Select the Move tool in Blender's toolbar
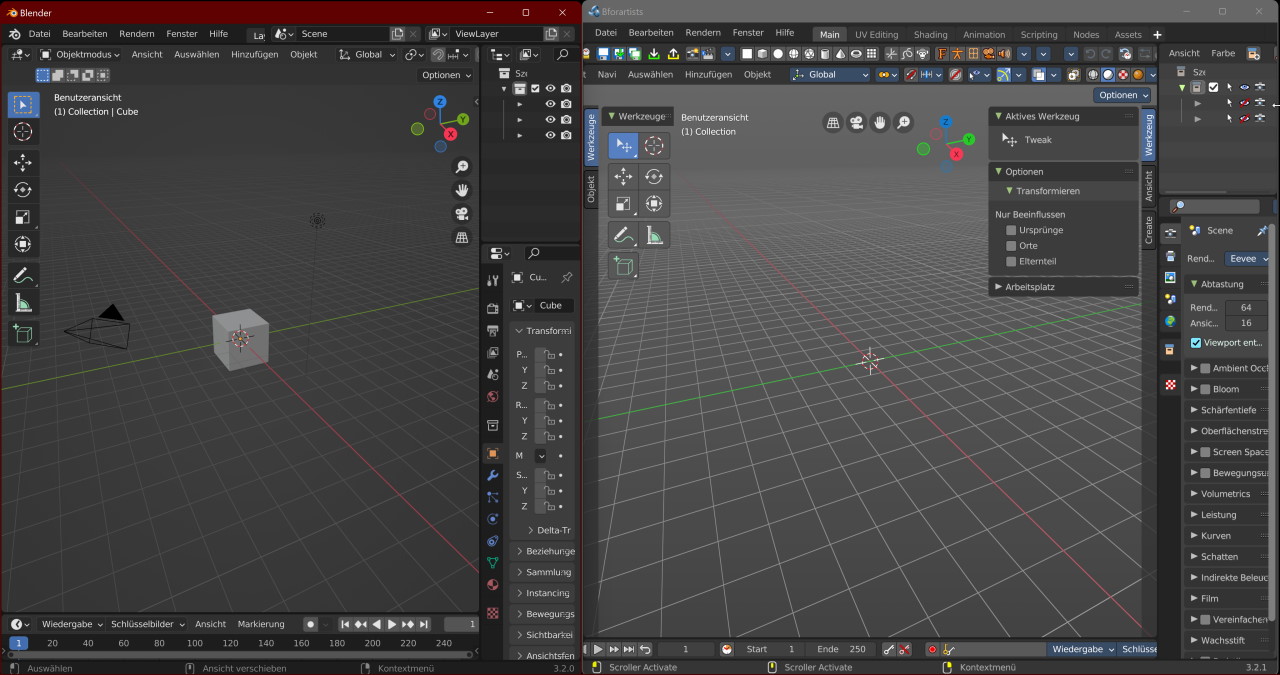This screenshot has width=1280, height=675. 23,163
